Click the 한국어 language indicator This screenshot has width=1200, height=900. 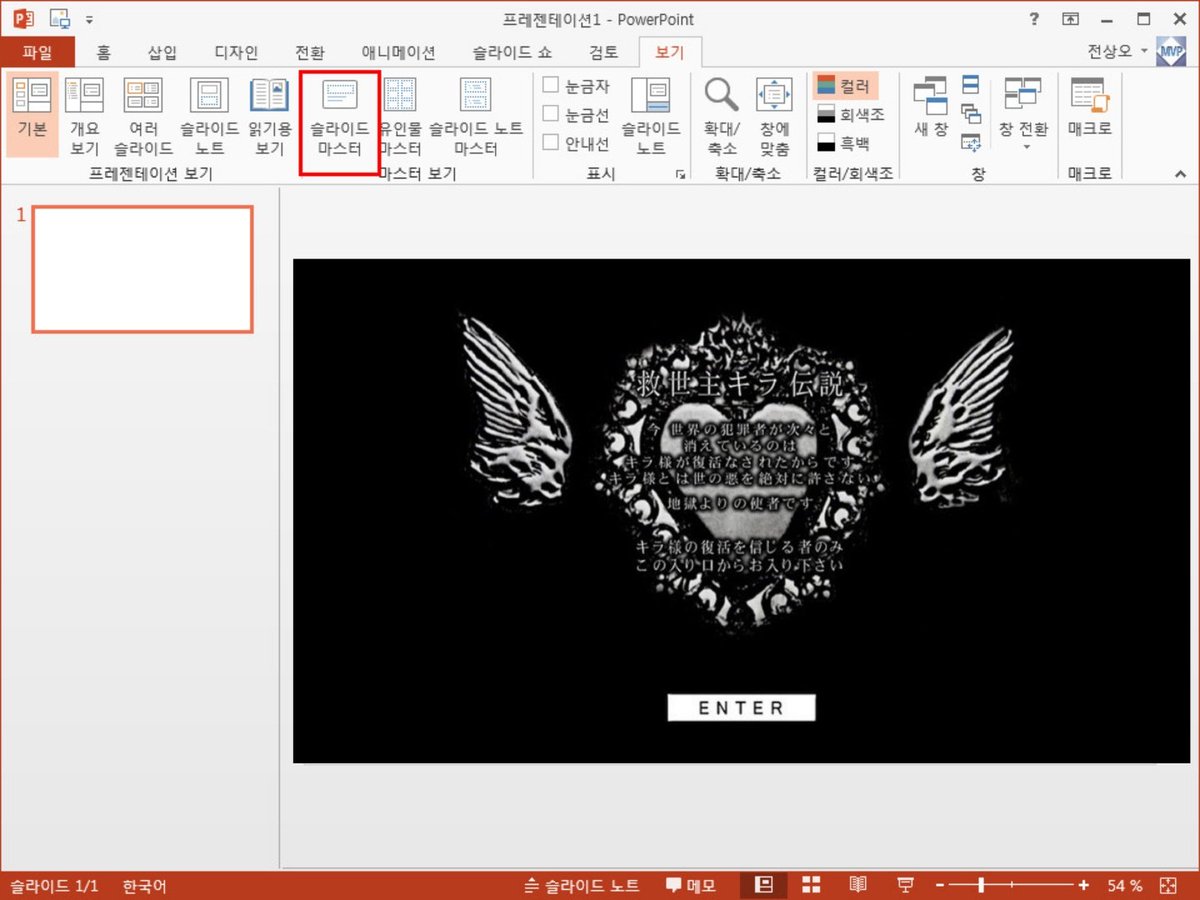145,885
